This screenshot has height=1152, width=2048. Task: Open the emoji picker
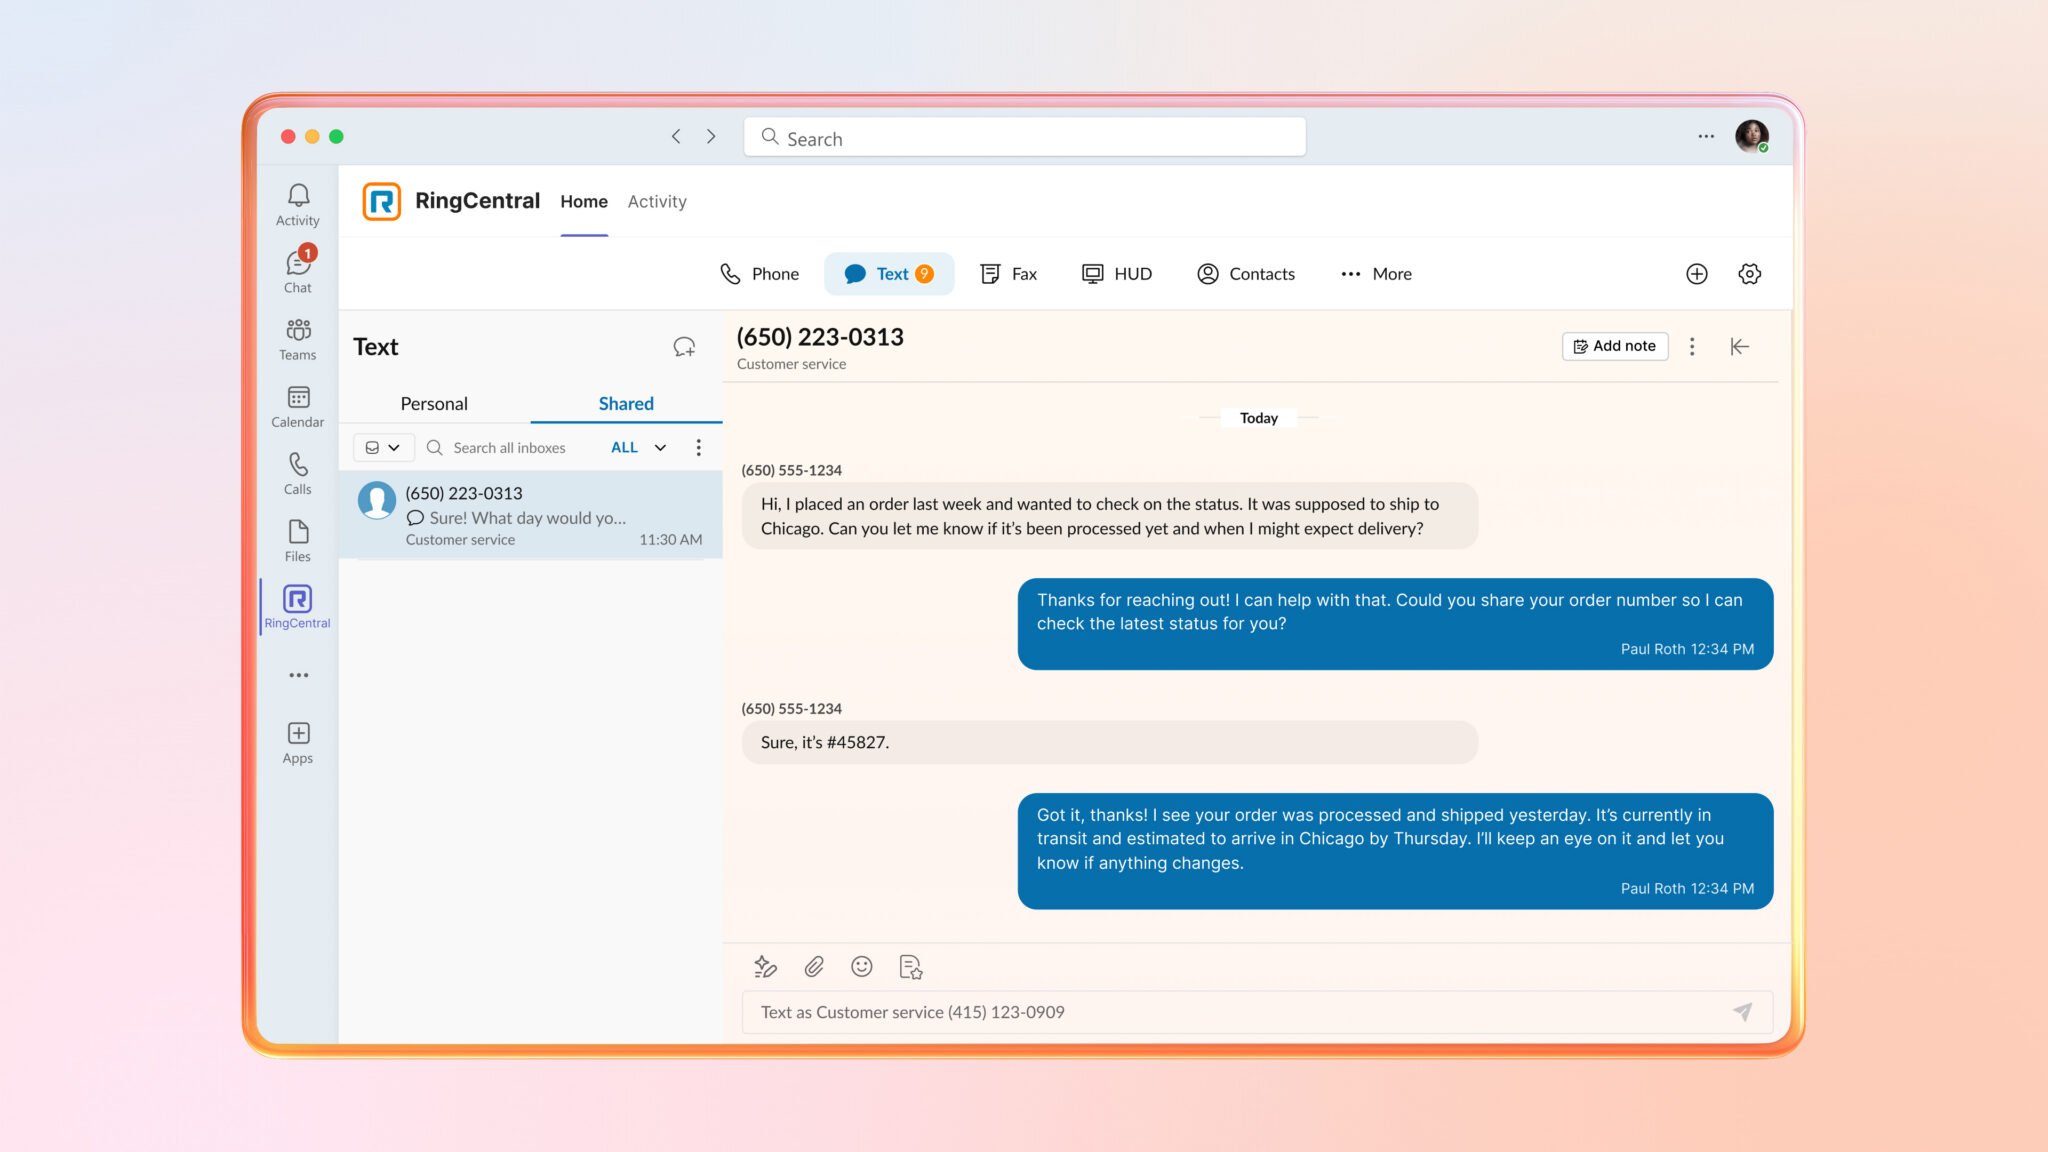861,966
